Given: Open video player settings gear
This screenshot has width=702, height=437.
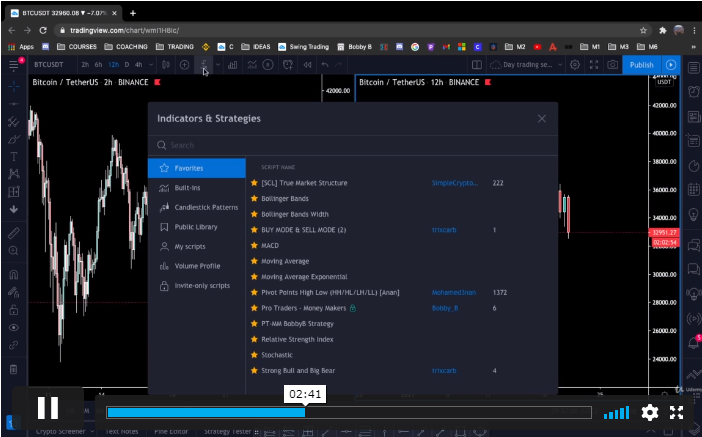Looking at the screenshot, I should click(x=649, y=412).
